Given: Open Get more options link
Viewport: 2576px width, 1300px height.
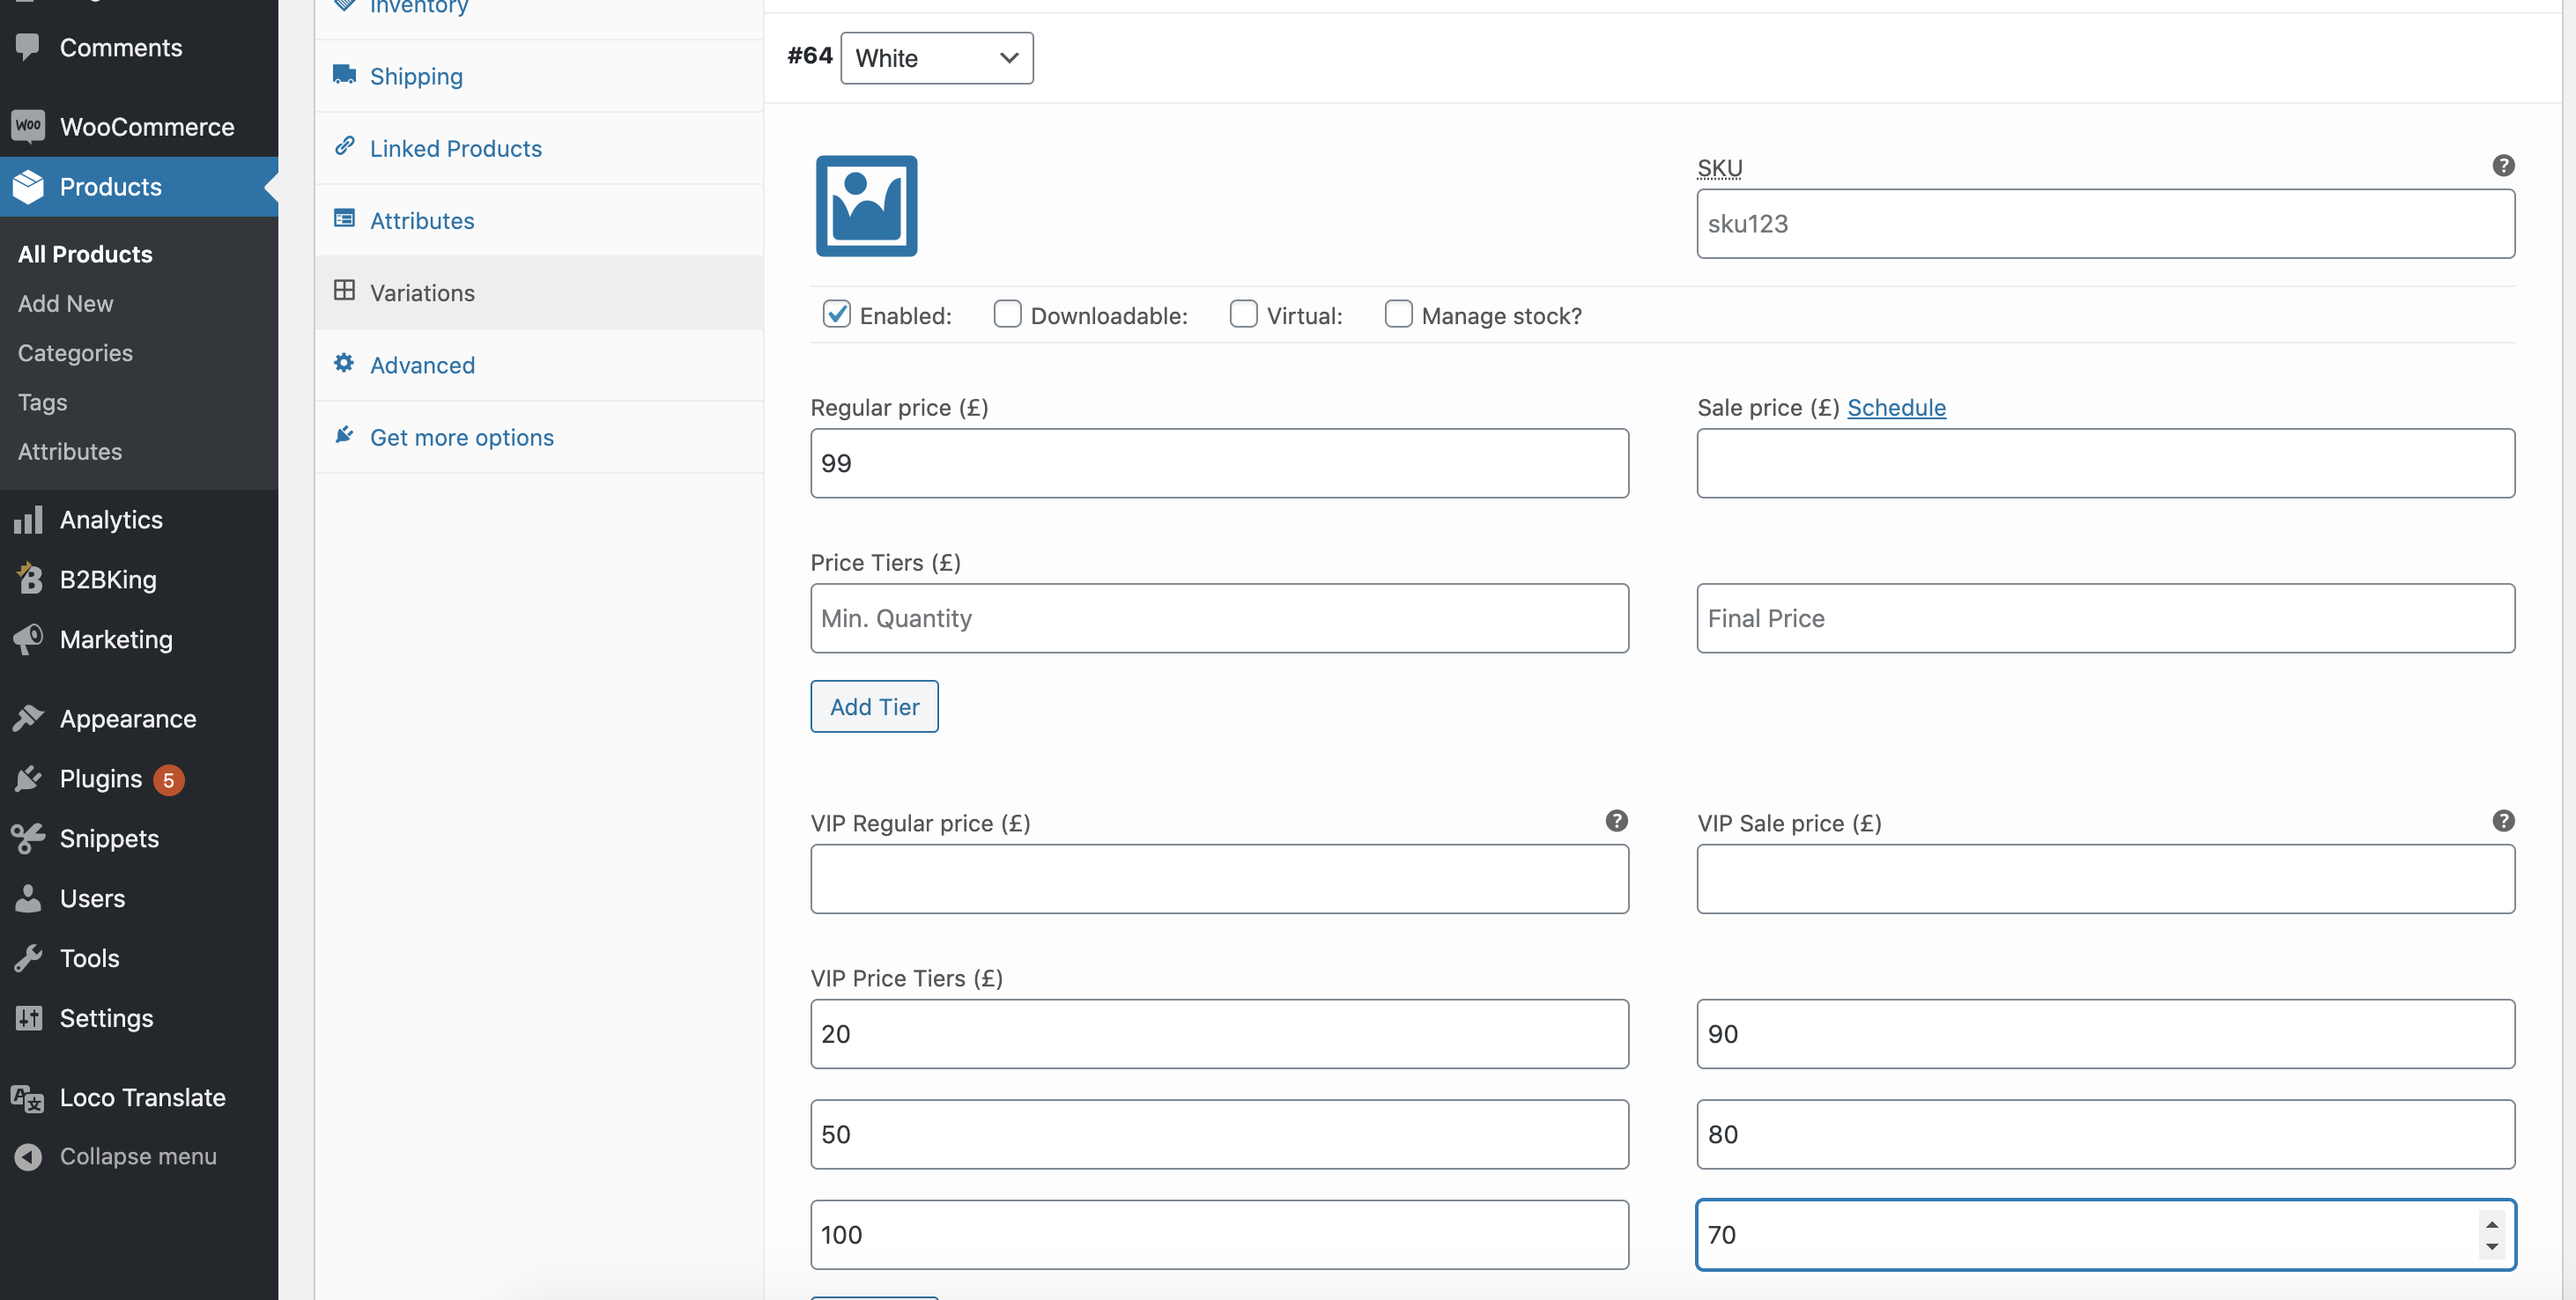Looking at the screenshot, I should tap(539, 437).
